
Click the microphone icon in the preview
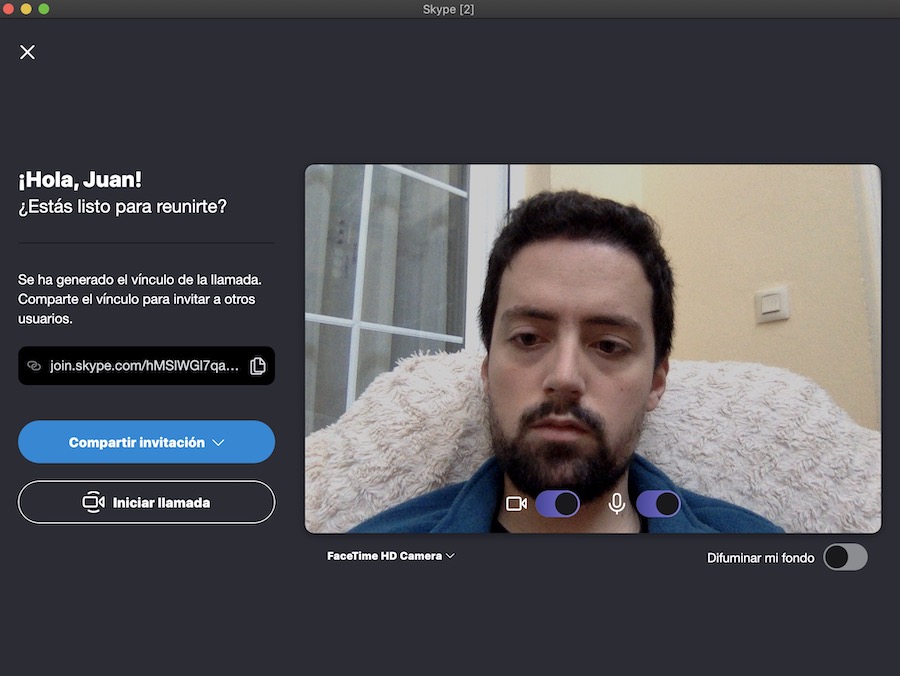(617, 504)
